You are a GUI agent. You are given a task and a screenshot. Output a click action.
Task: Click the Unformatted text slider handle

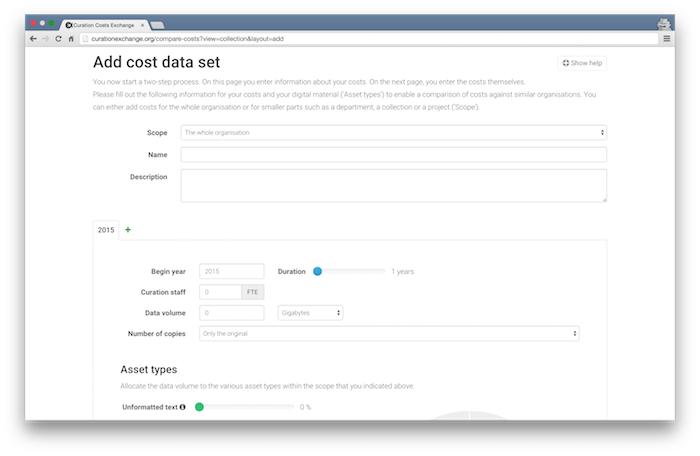click(x=200, y=407)
